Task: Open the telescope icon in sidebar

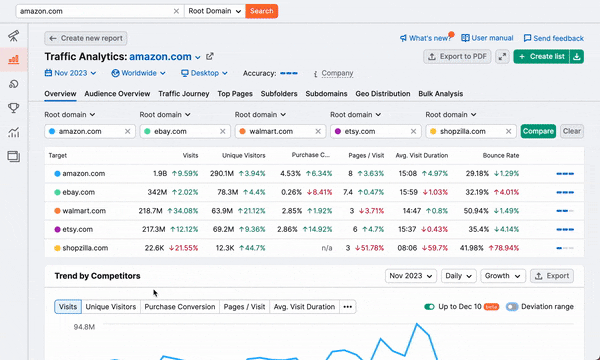Action: pos(13,36)
